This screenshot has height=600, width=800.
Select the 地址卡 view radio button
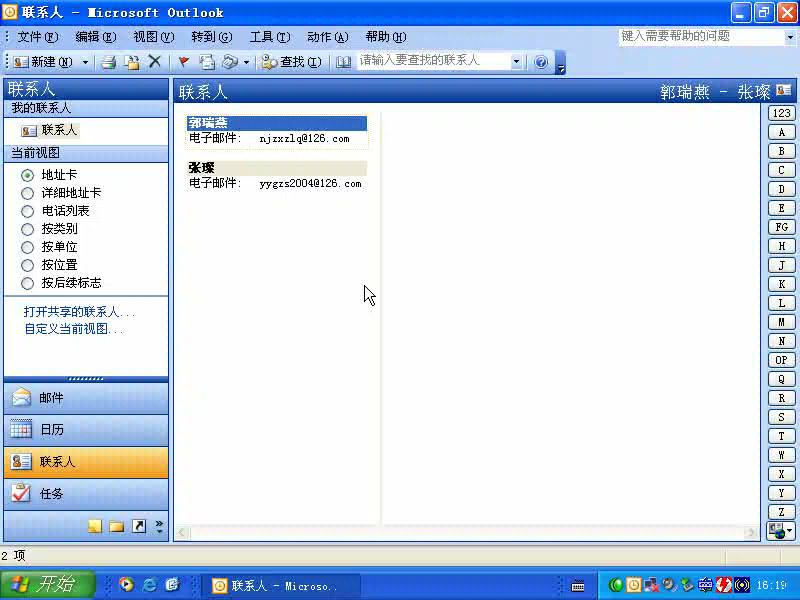point(28,175)
